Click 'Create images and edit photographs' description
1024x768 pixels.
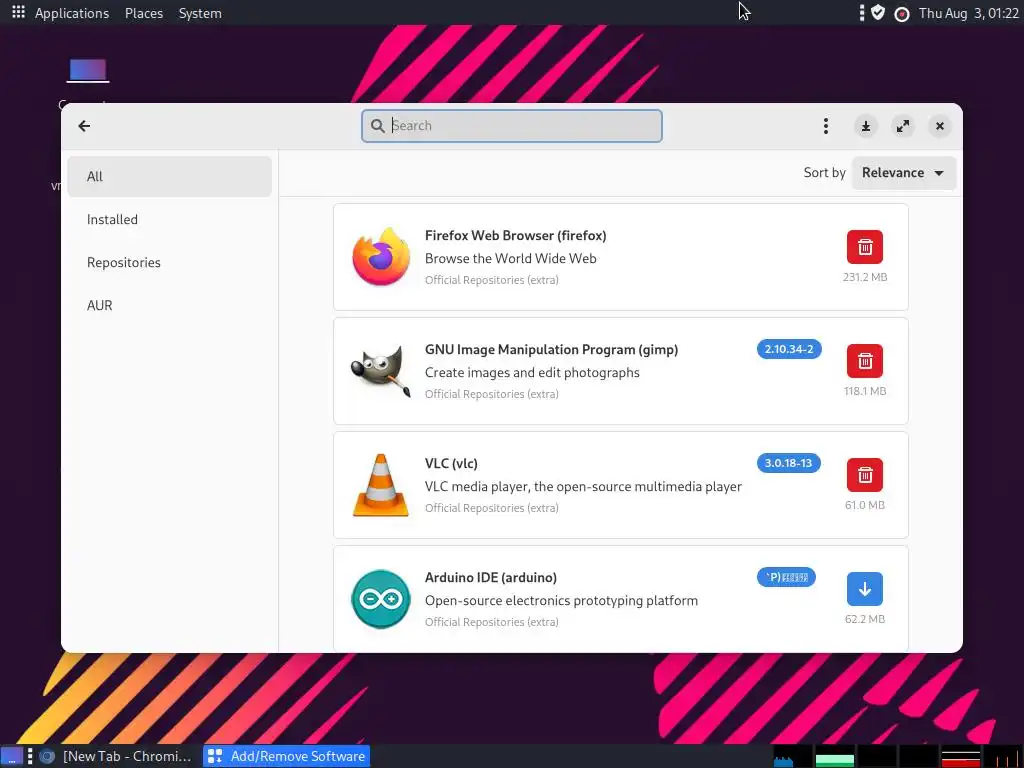point(532,373)
